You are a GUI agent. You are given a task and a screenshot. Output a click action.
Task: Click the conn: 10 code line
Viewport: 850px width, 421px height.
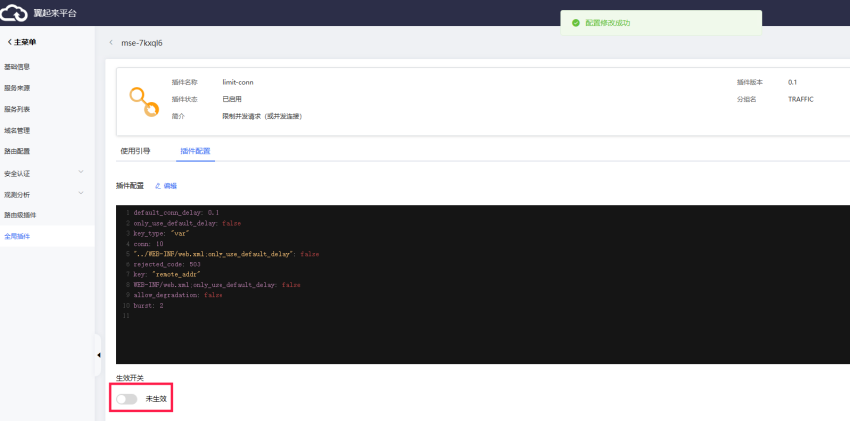149,244
